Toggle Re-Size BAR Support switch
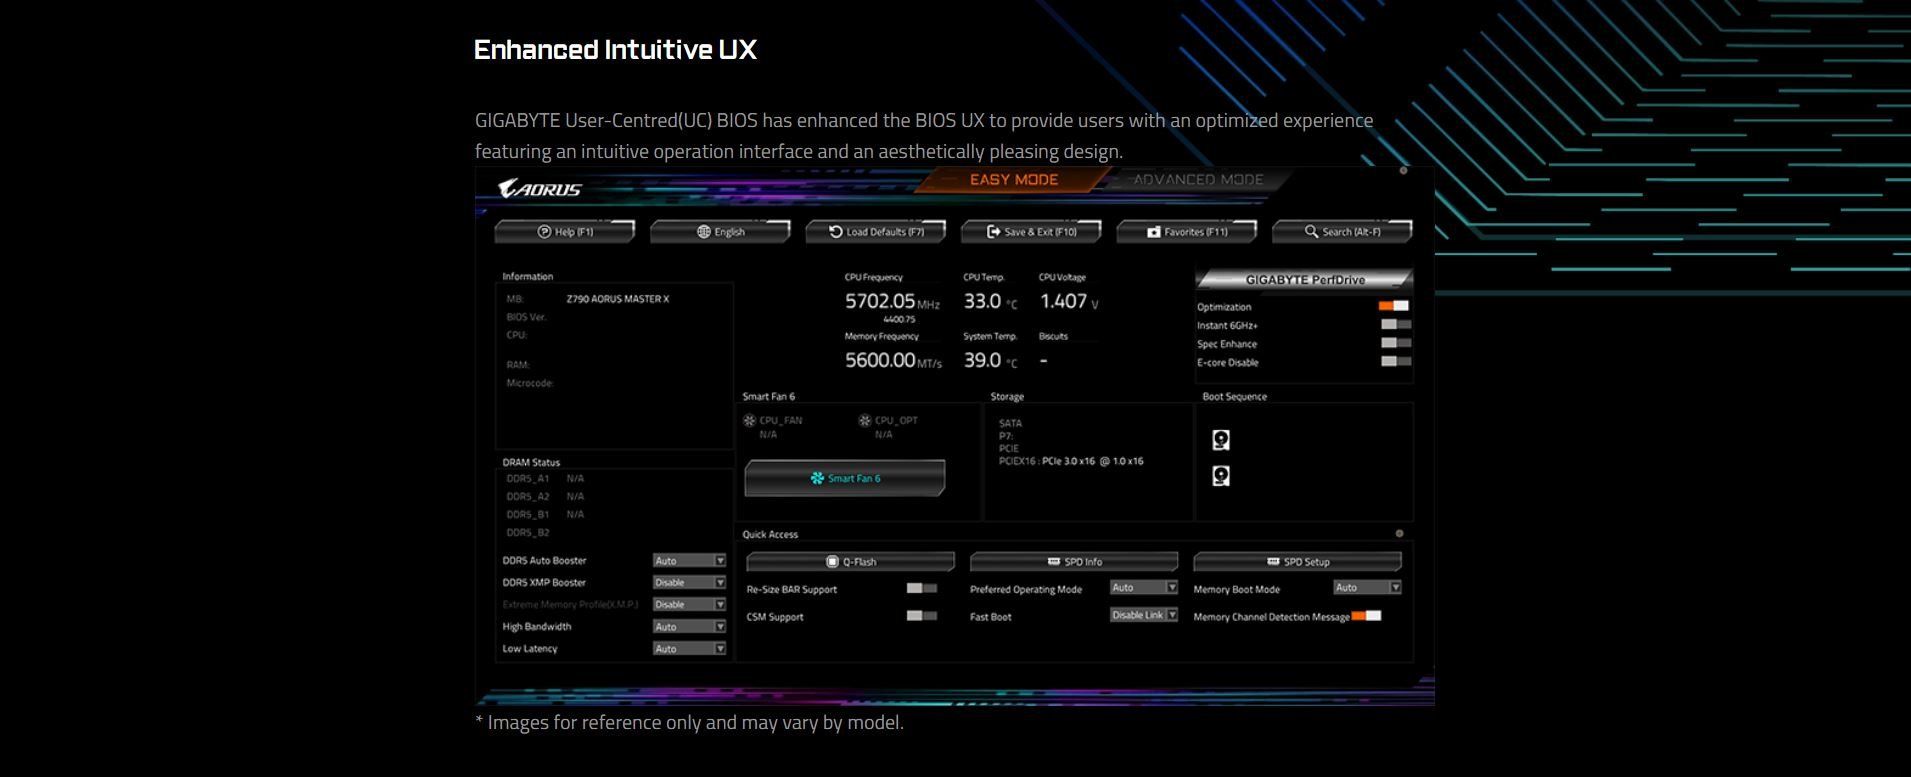 (921, 588)
